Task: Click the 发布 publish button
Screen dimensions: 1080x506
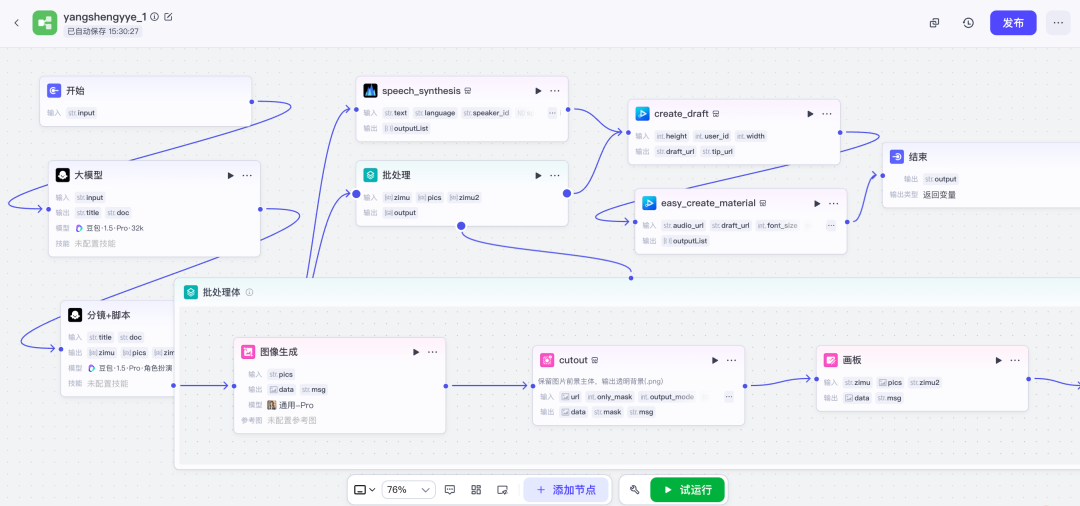Action: click(1013, 23)
